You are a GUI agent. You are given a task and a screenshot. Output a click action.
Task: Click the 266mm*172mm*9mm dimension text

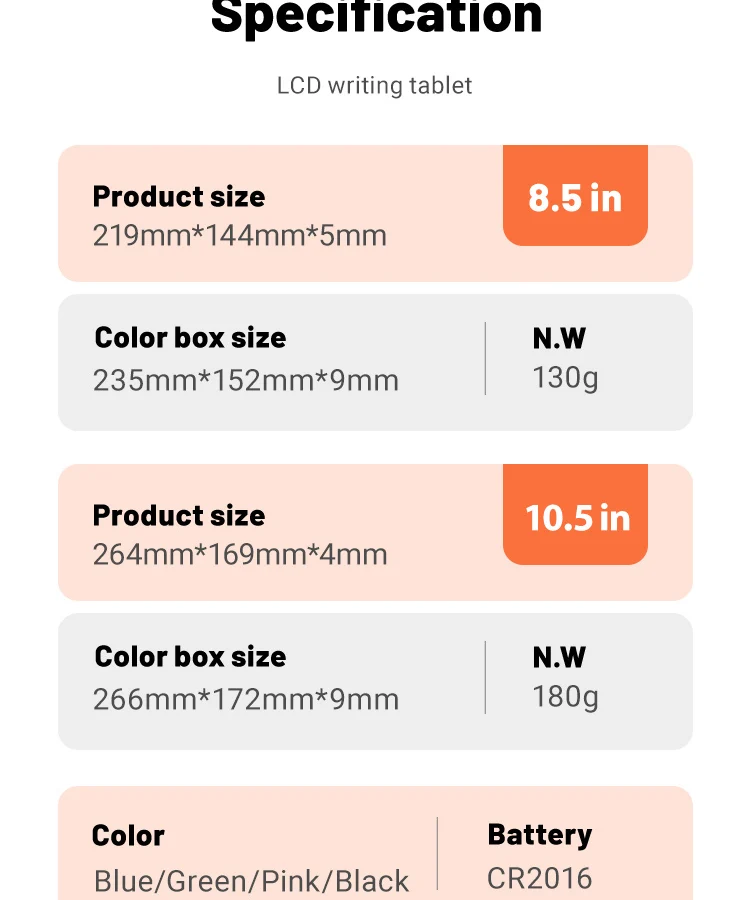tap(246, 699)
